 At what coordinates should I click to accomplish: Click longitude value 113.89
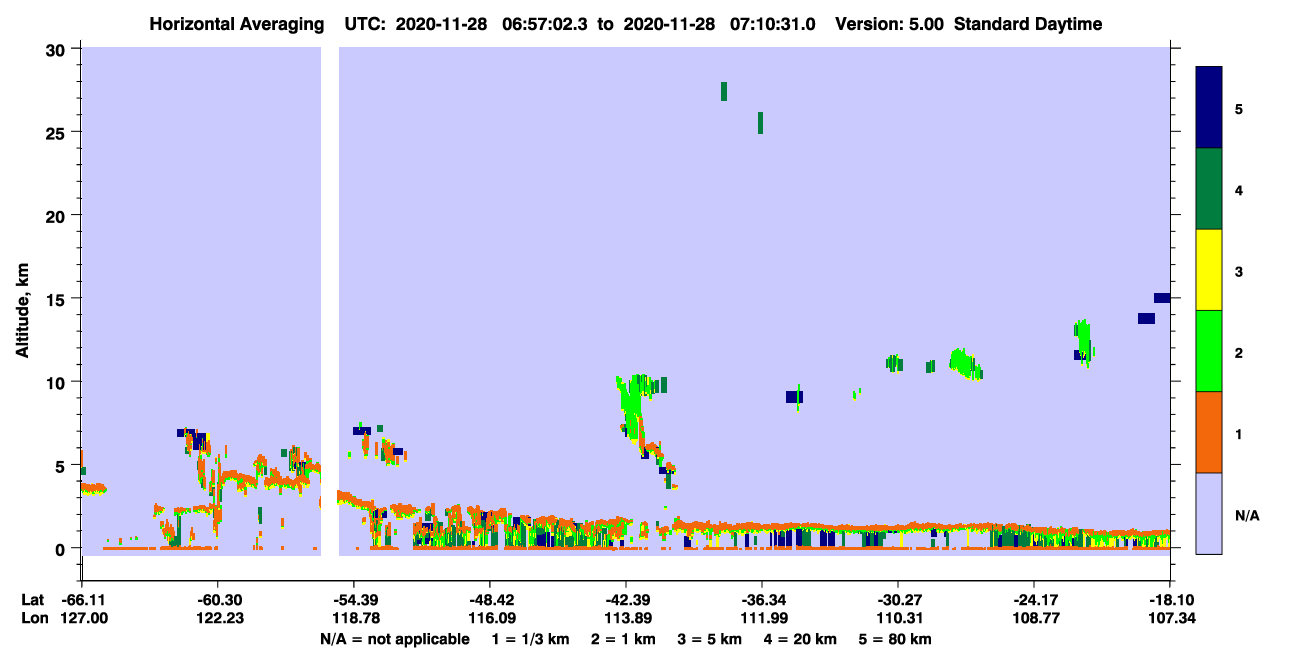(x=626, y=618)
